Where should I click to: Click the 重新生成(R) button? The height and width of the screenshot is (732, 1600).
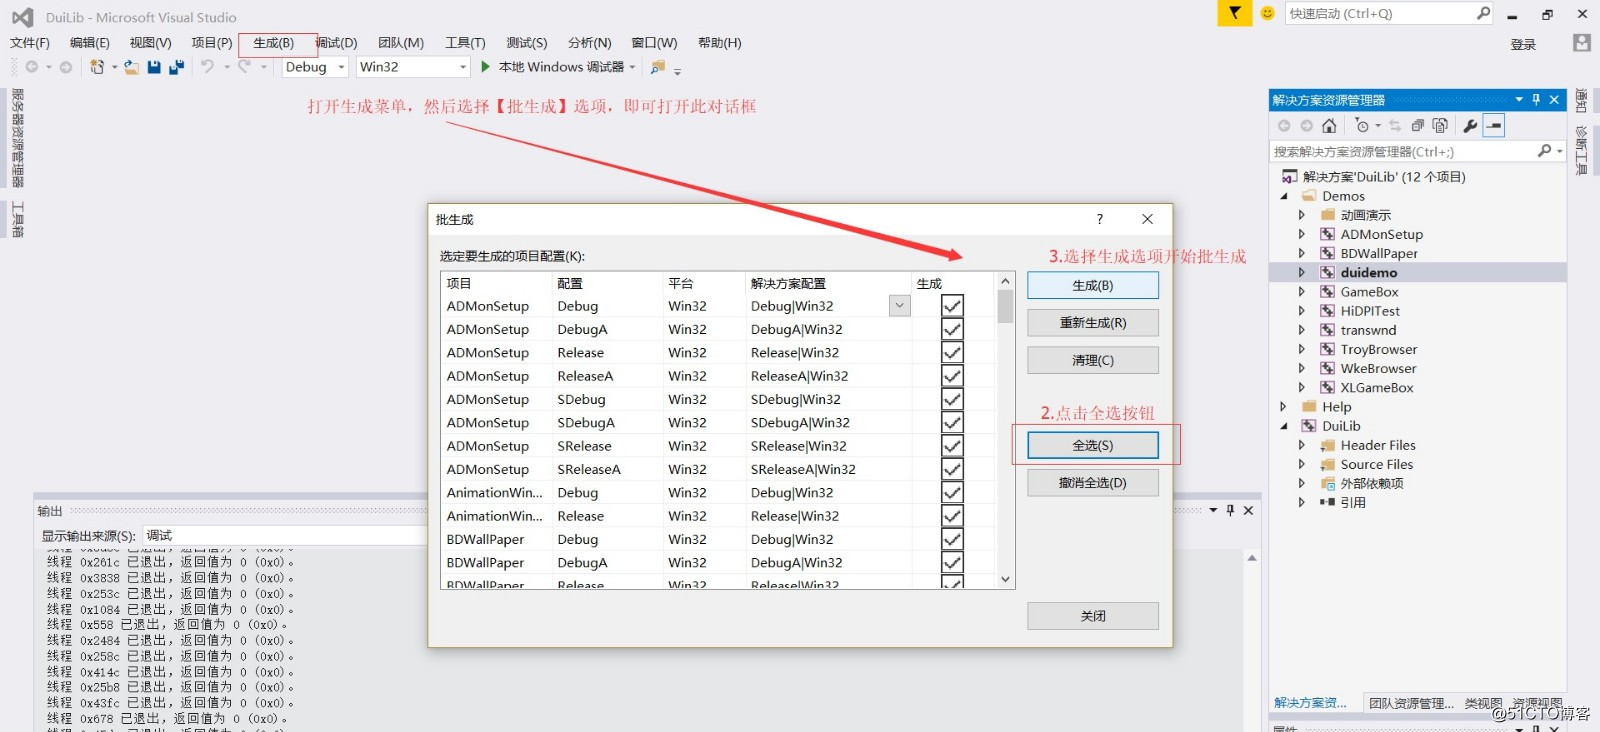pos(1093,323)
